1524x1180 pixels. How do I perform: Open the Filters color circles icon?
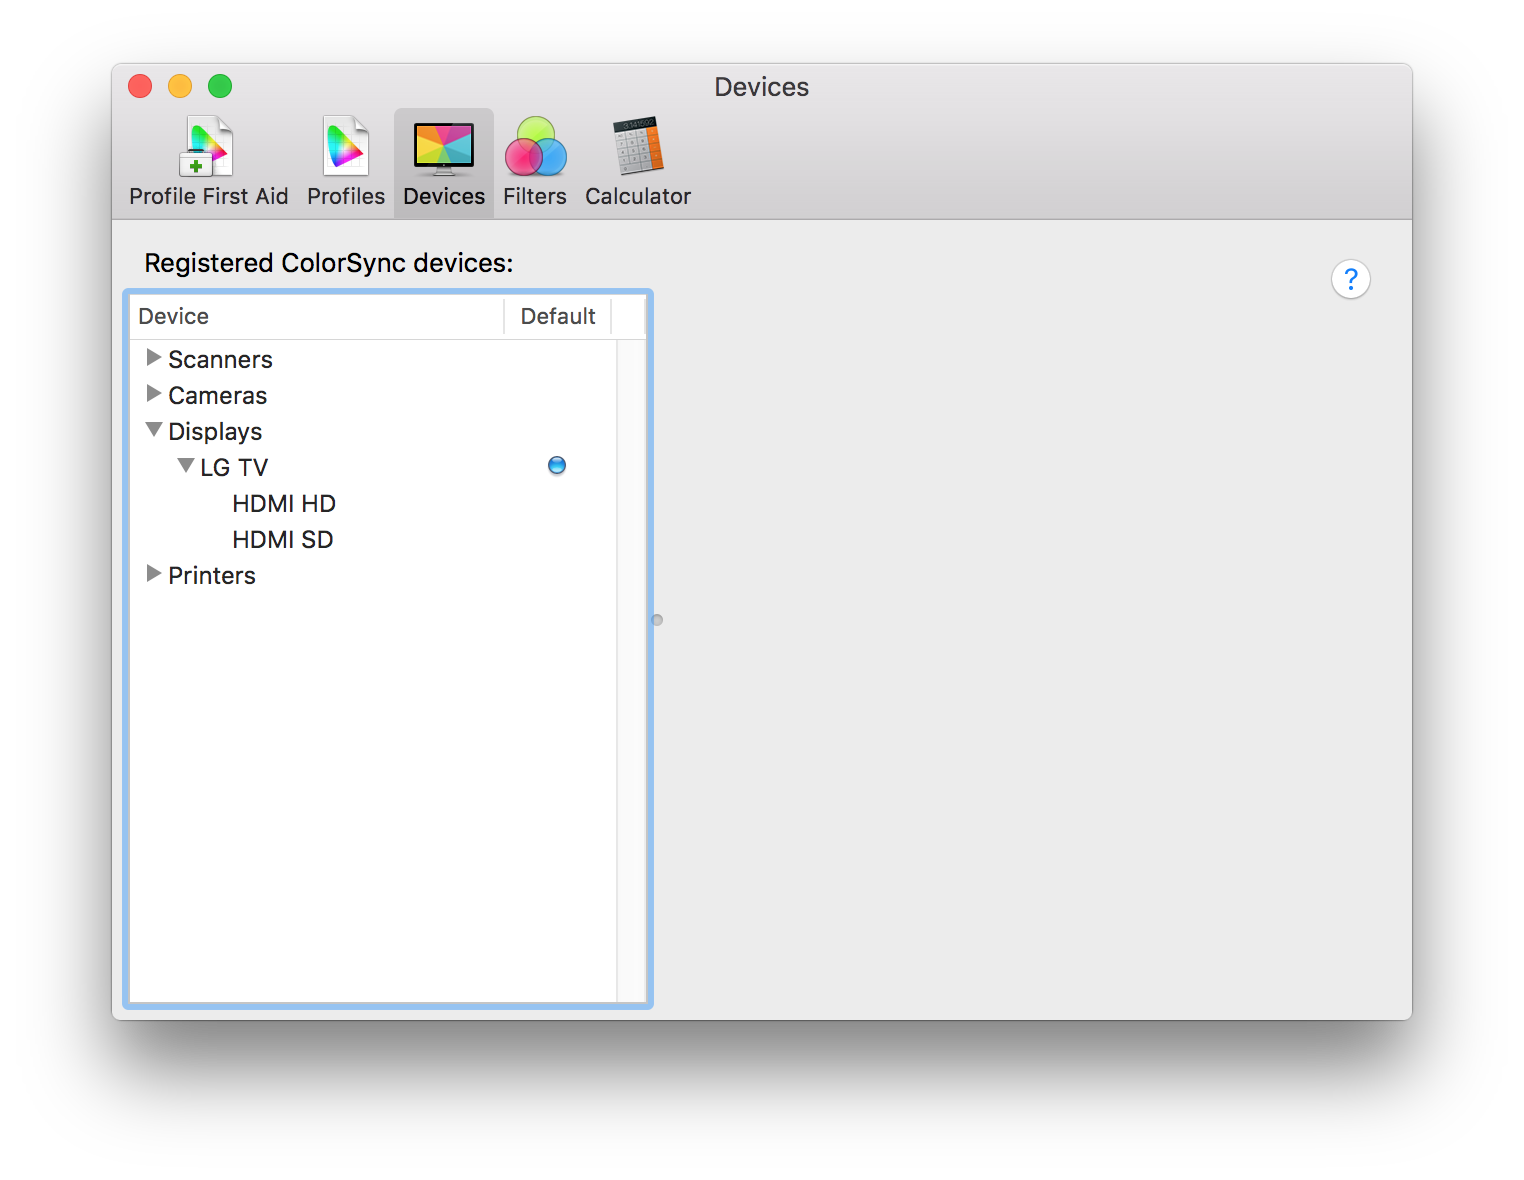point(535,161)
